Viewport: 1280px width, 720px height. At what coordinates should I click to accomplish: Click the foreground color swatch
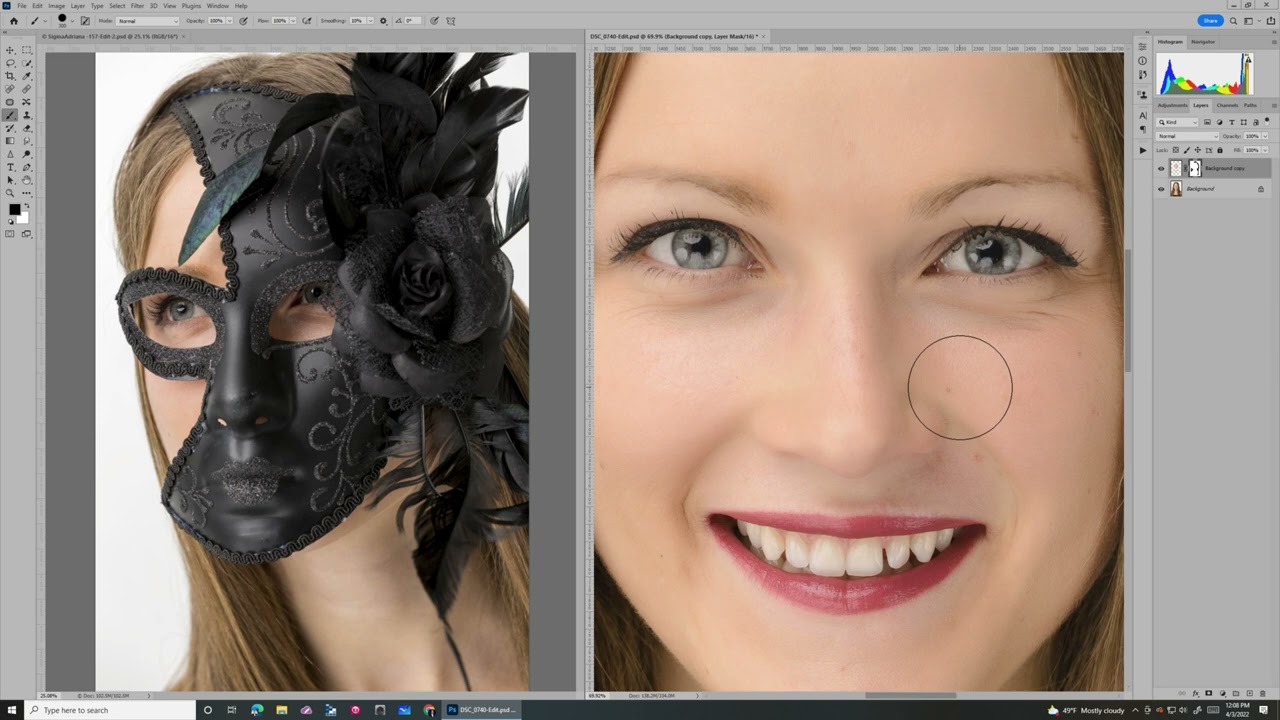14,209
